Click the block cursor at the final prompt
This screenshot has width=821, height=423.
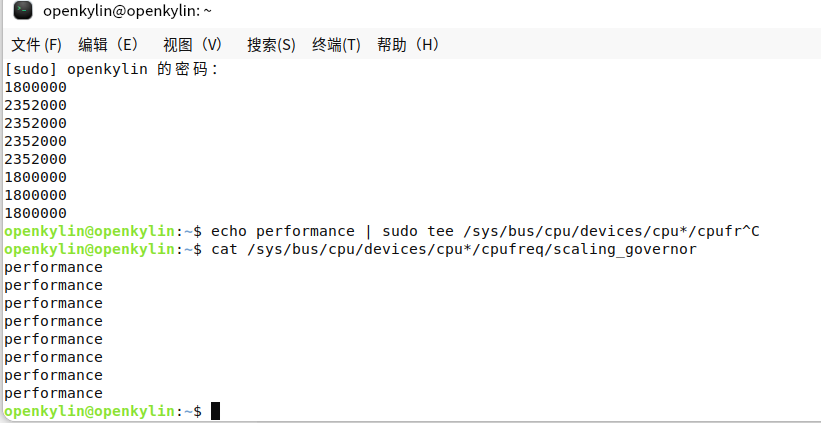click(216, 411)
